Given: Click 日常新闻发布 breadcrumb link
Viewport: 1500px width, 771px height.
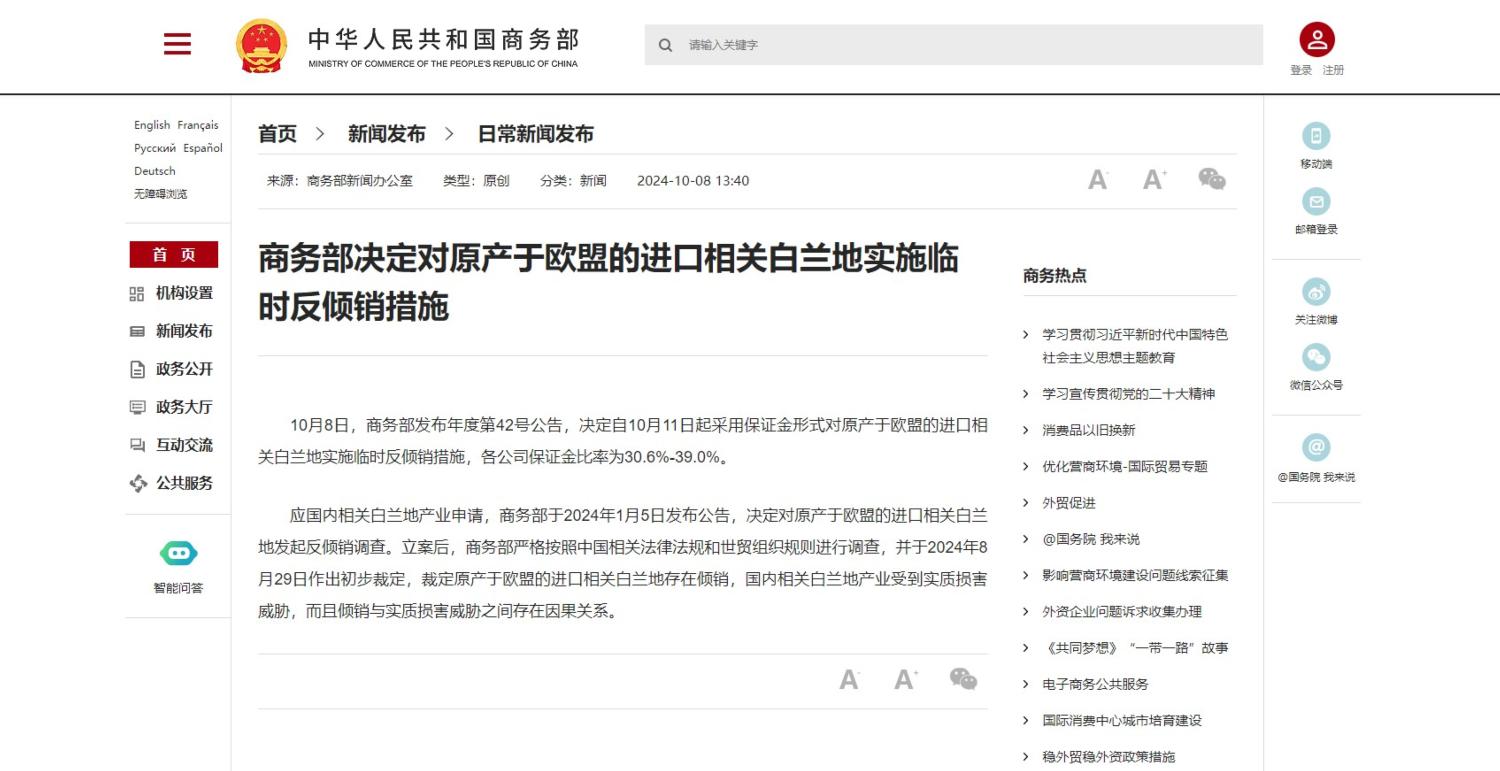Looking at the screenshot, I should (535, 134).
